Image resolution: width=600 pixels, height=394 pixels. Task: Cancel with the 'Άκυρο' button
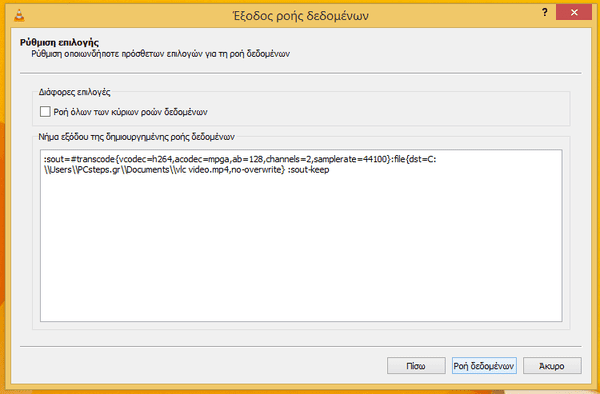coord(552,366)
